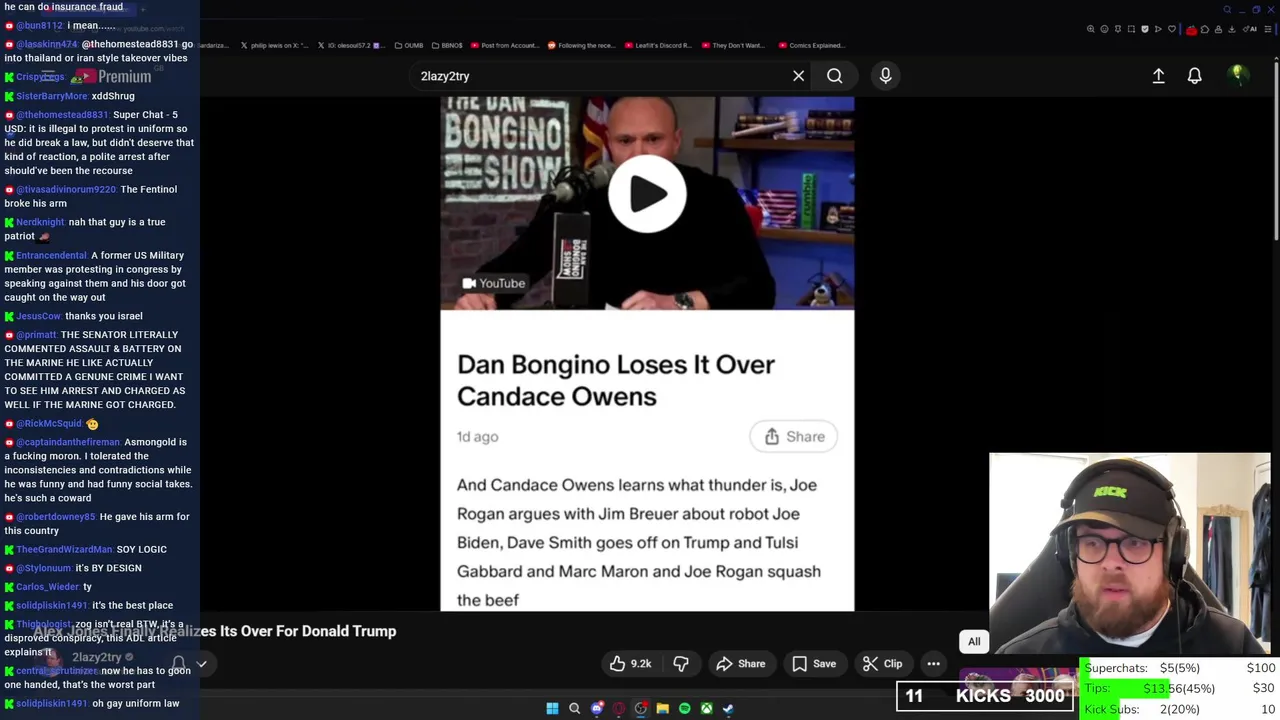The image size is (1280, 720).
Task: Click chat username TheeGrandWizardMan
Action: click(x=64, y=549)
